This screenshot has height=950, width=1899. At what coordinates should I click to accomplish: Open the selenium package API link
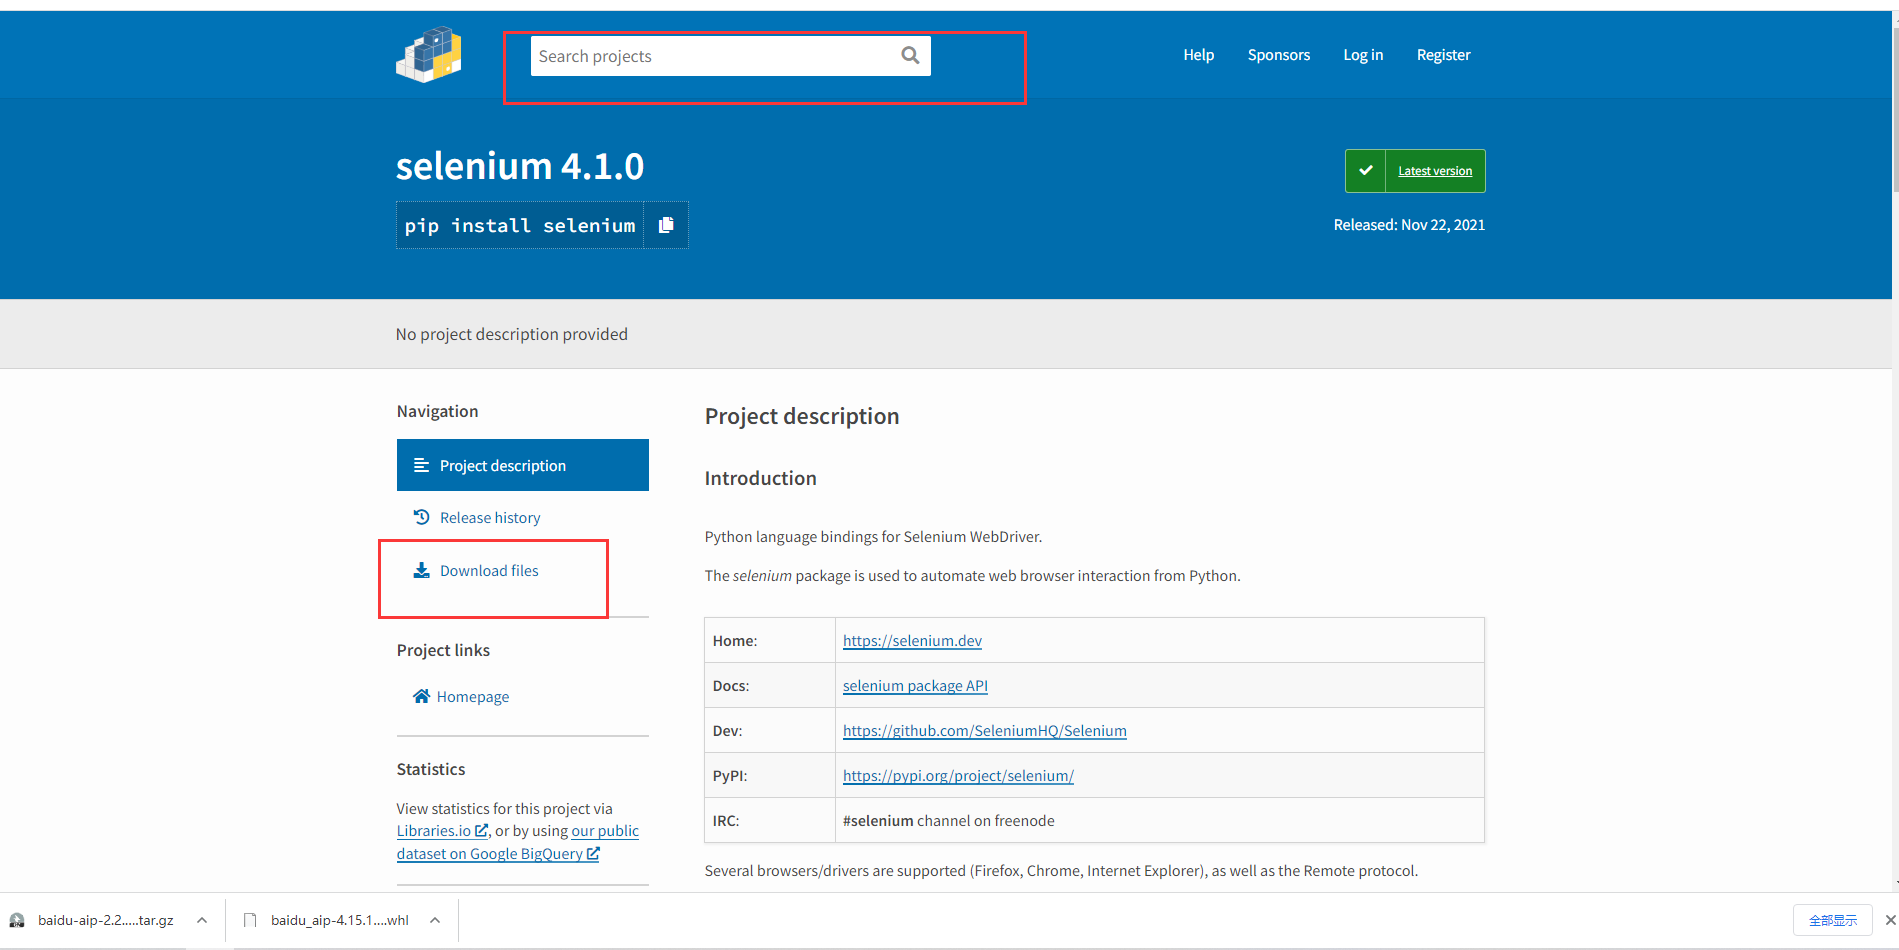(915, 685)
